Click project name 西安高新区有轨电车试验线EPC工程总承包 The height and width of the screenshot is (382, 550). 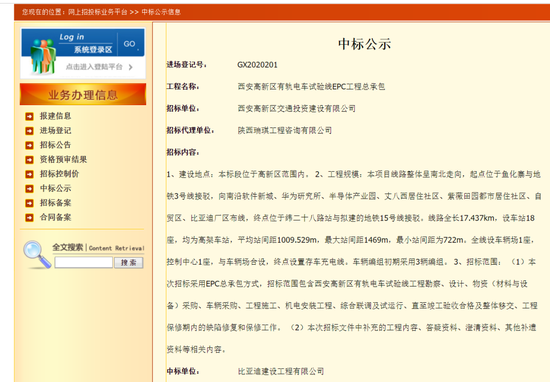[x=311, y=87]
